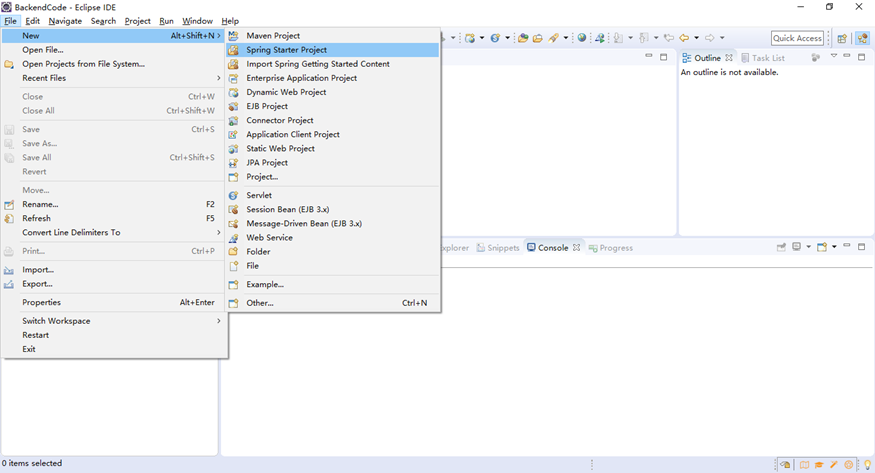Viewport: 875px width, 473px height.
Task: Click the Folder icon in New submenu
Action: pyautogui.click(x=233, y=252)
